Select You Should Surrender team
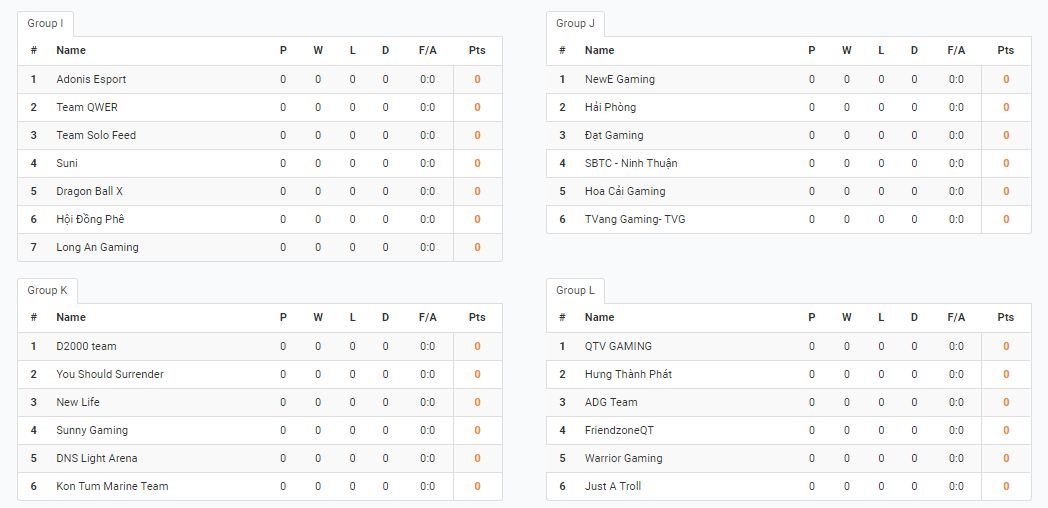This screenshot has height=508, width=1048. click(110, 374)
